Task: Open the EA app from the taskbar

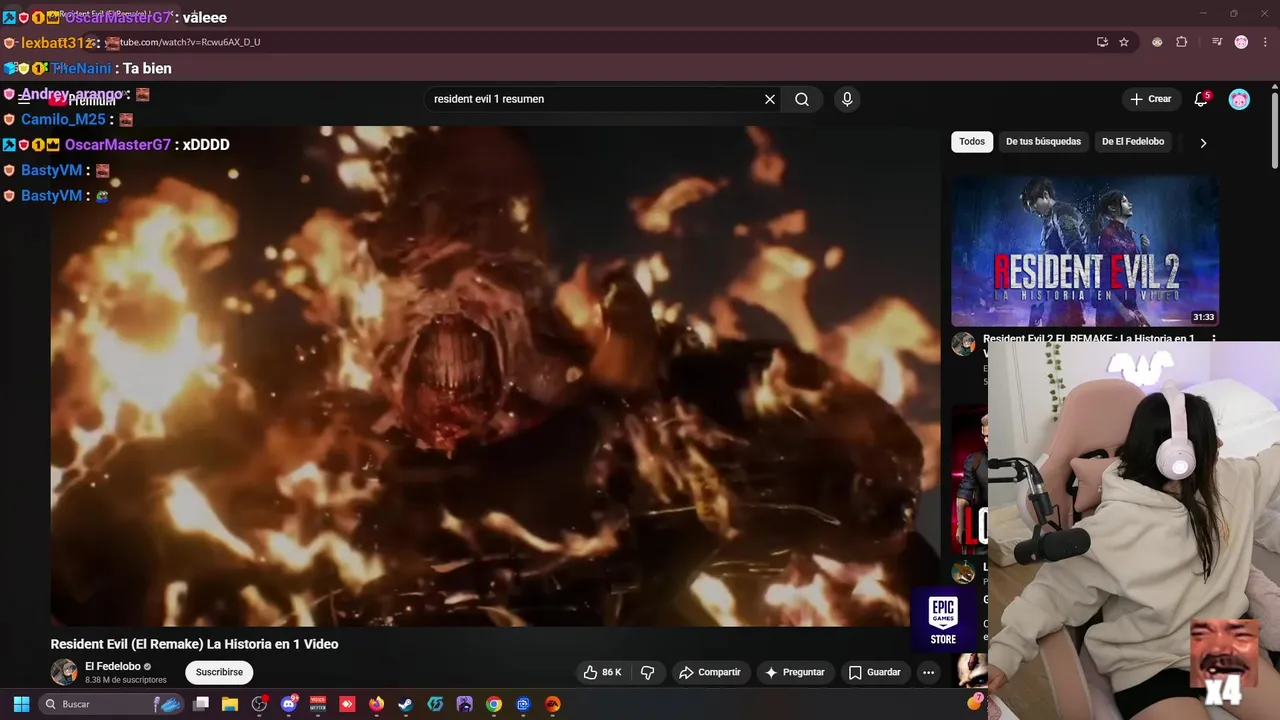Action: click(x=553, y=704)
